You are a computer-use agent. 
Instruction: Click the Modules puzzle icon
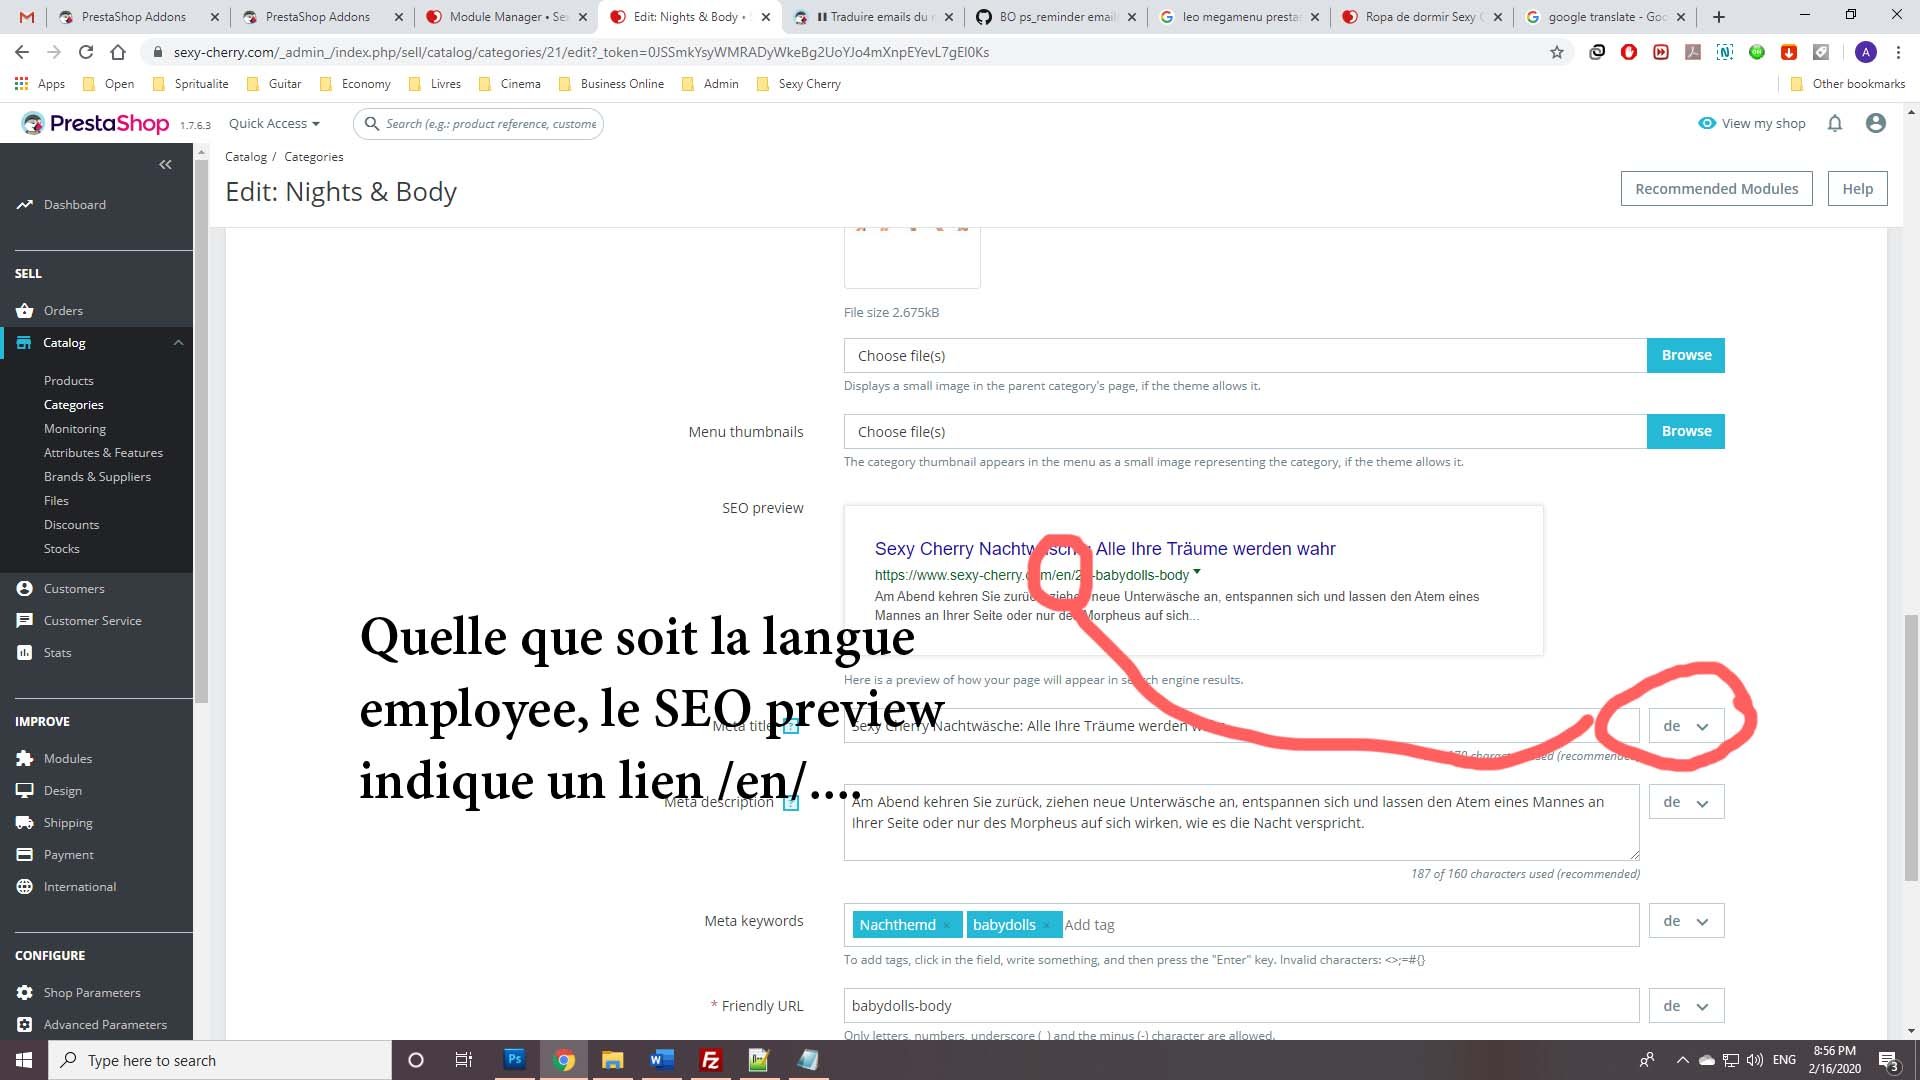24,758
